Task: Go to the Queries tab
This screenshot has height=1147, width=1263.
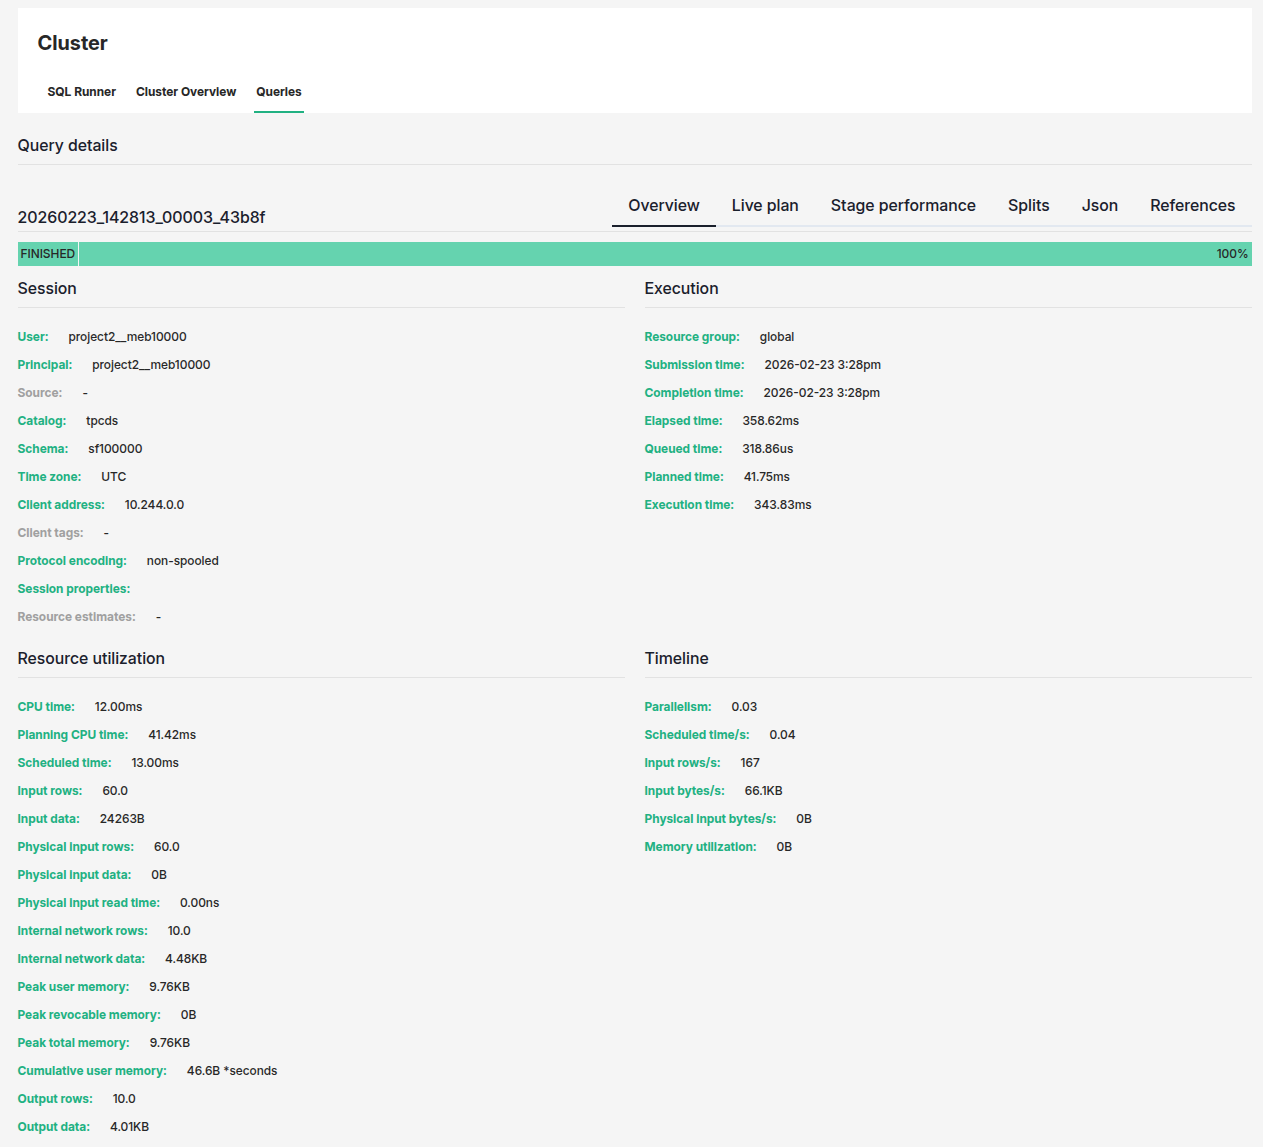Action: pos(278,91)
